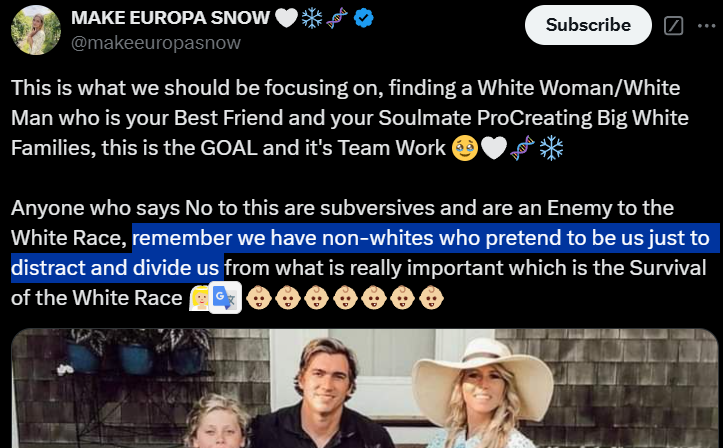Screen dimensions: 723x448
Task: Click the teary smiling face emoji in post
Action: pyautogui.click(x=465, y=148)
